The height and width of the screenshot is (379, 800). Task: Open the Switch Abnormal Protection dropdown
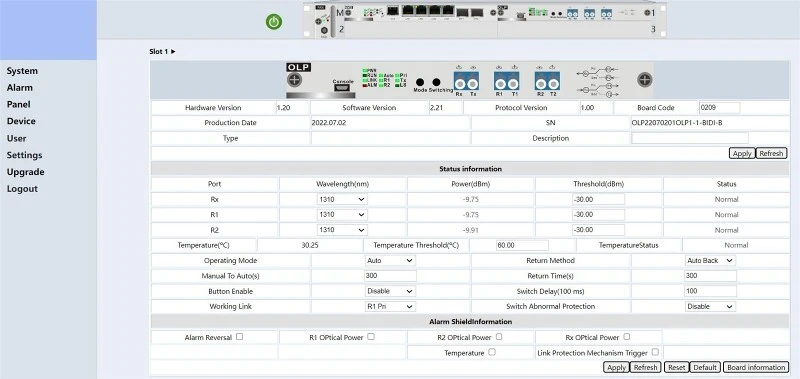click(x=710, y=307)
